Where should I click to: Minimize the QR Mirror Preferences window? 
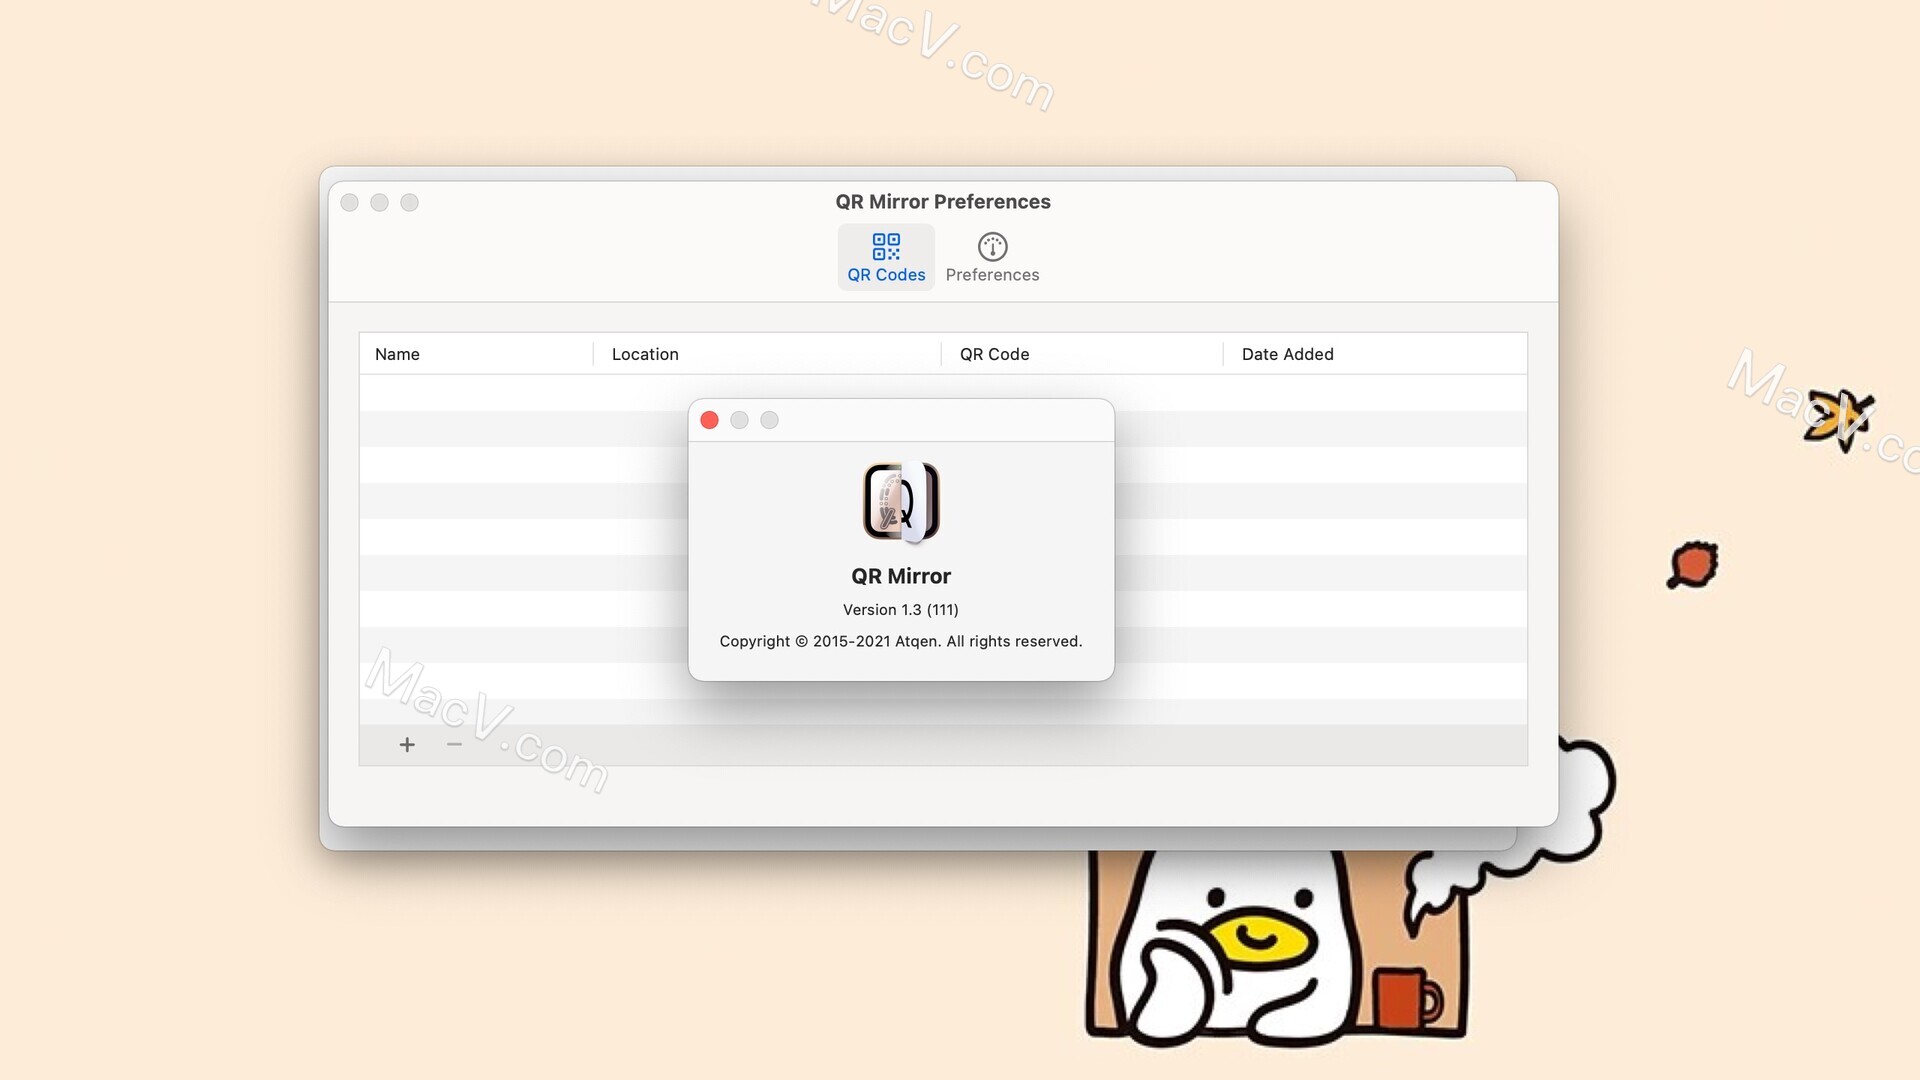pyautogui.click(x=380, y=203)
